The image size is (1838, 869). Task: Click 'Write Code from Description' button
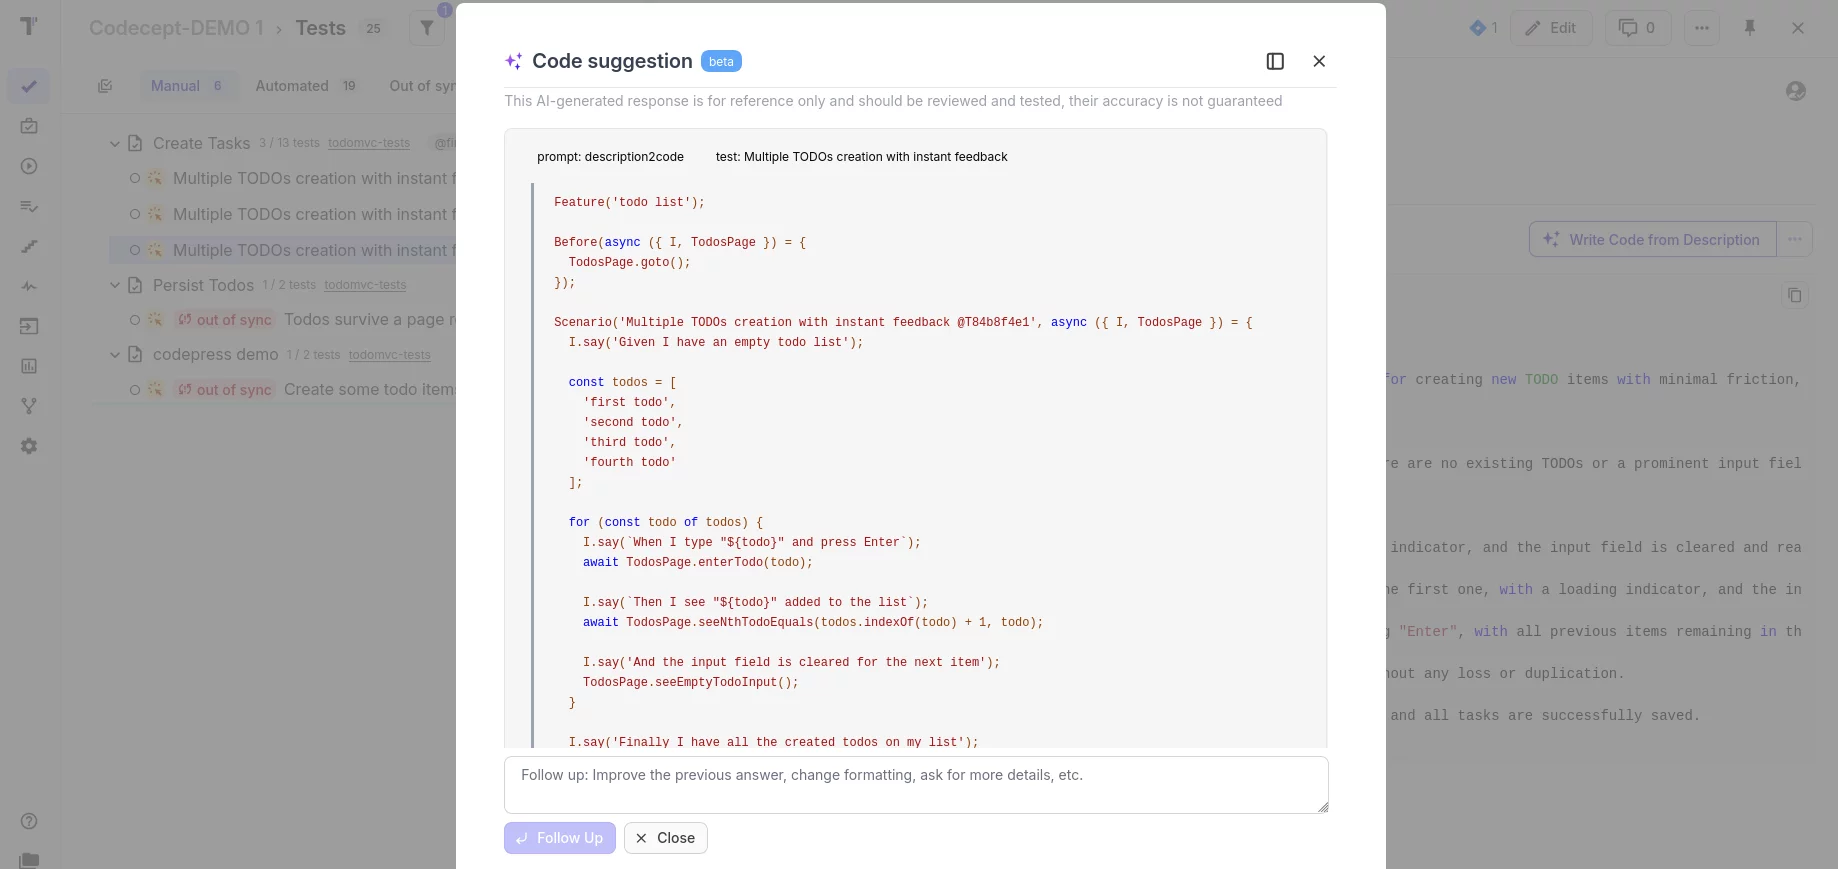(1652, 239)
